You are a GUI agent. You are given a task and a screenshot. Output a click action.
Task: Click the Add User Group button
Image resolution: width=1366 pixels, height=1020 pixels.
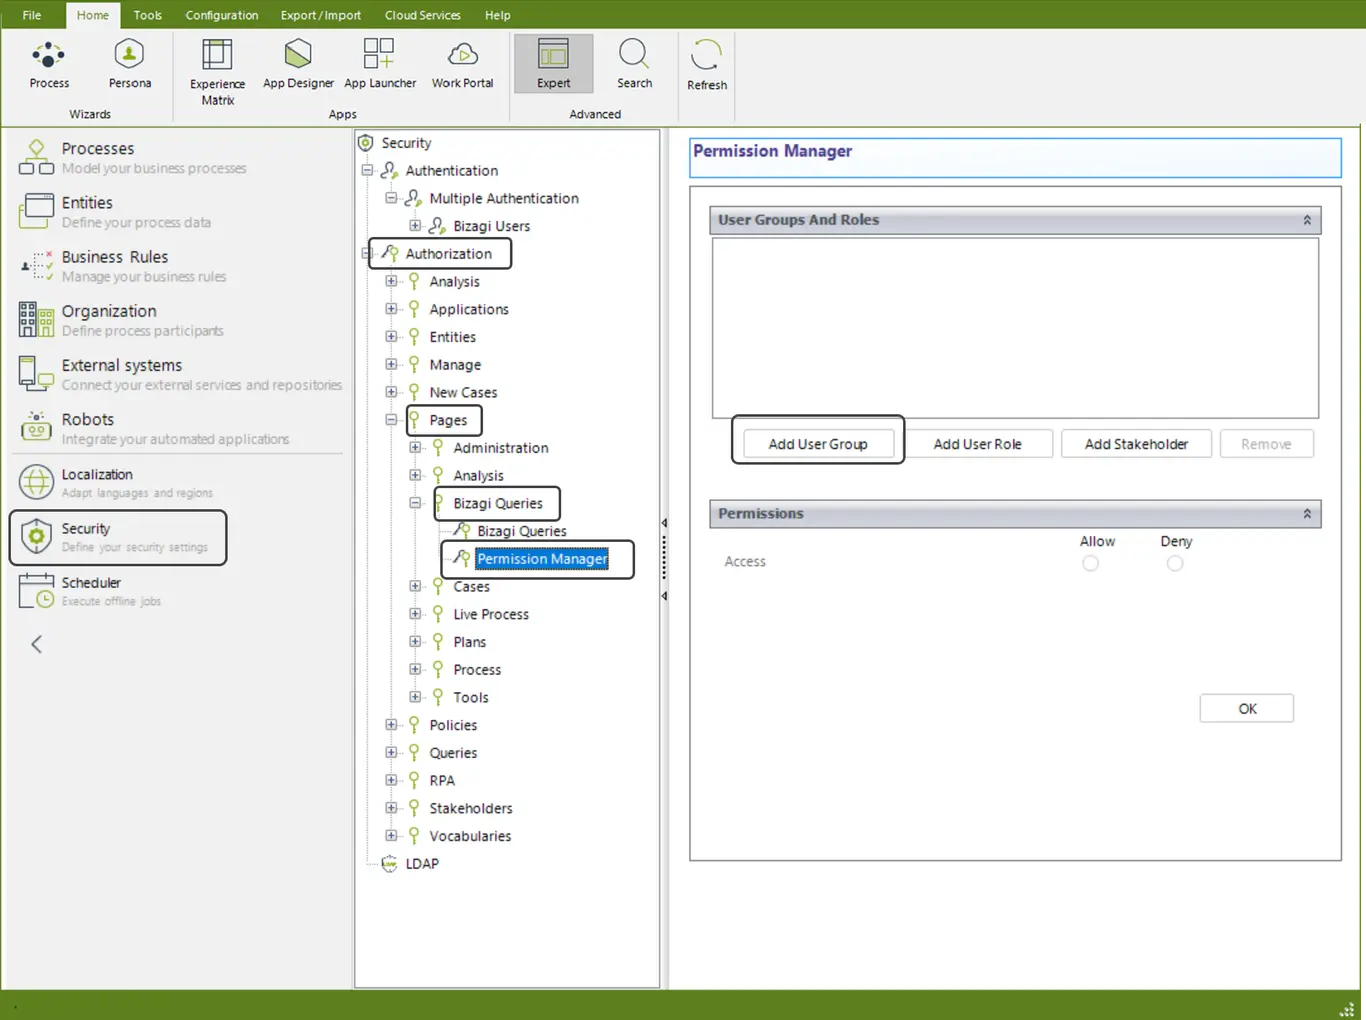(818, 444)
